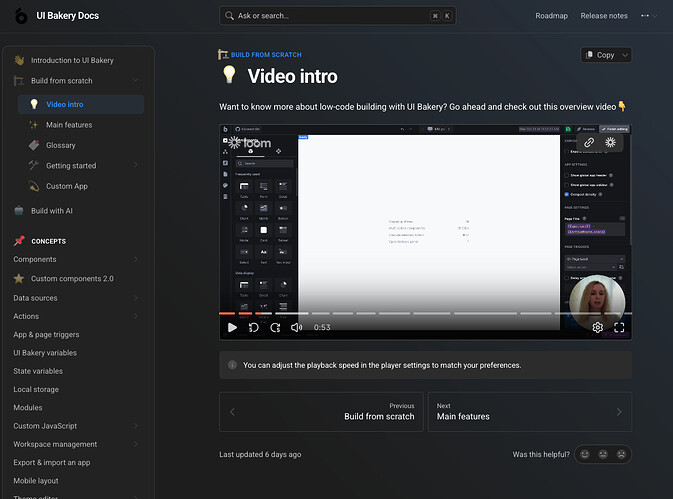Rate the page with the sad face
673x499 pixels.
point(621,454)
